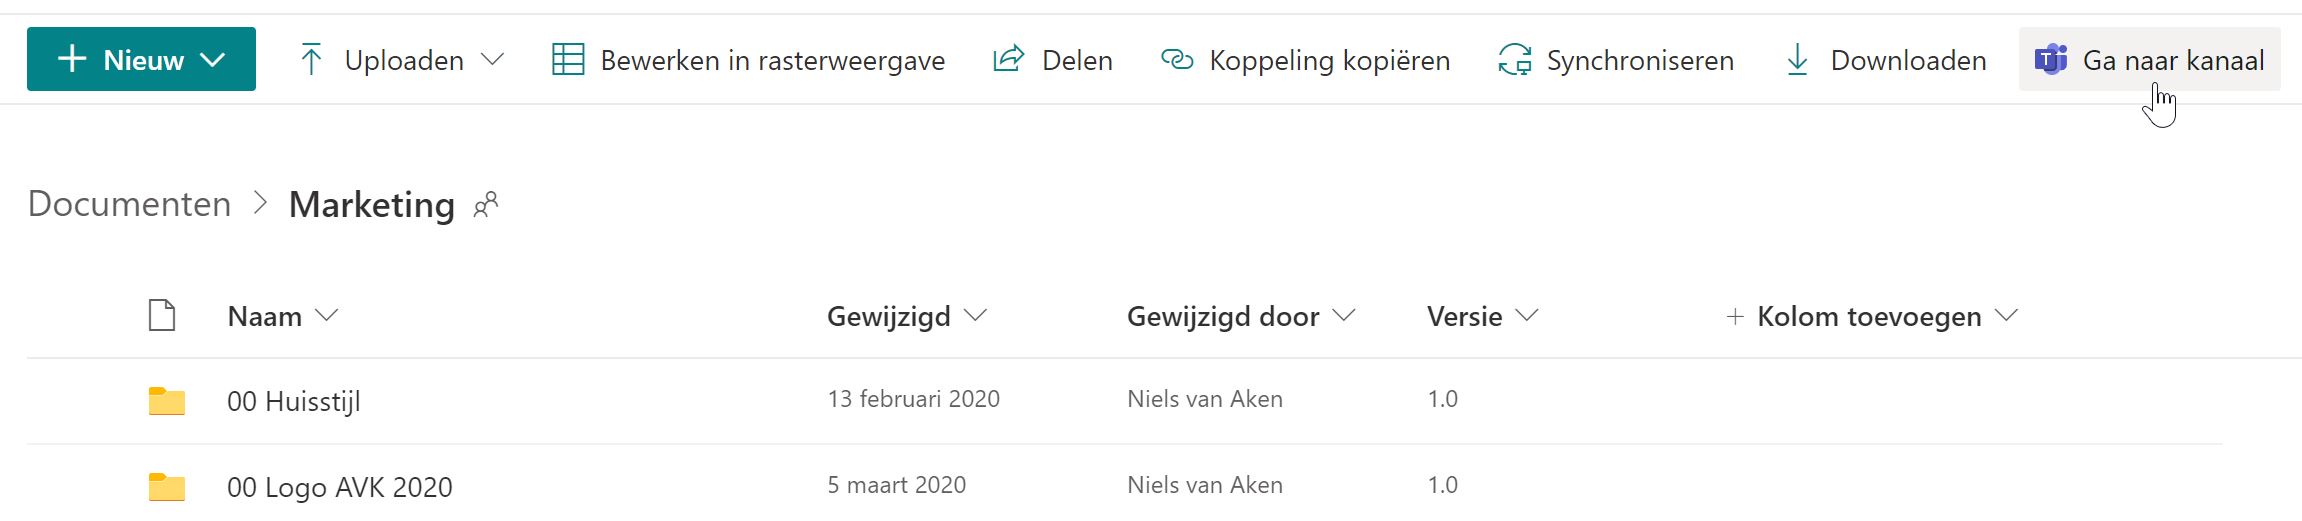2302x521 pixels.
Task: Click the Koppeling kopiëren chain icon
Action: pyautogui.click(x=1177, y=60)
